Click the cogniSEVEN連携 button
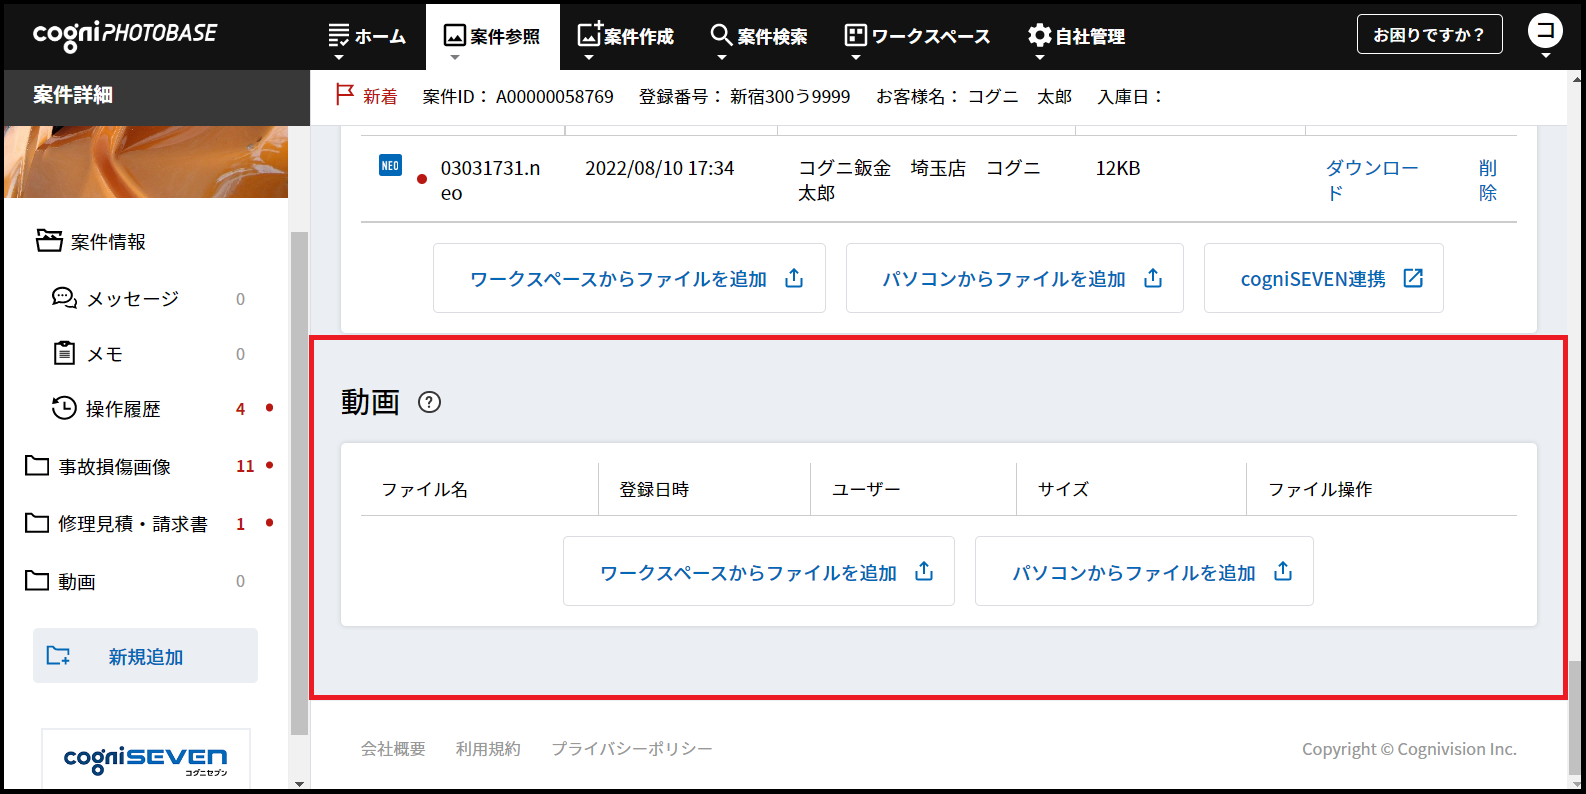Viewport: 1586px width, 794px height. pos(1323,279)
